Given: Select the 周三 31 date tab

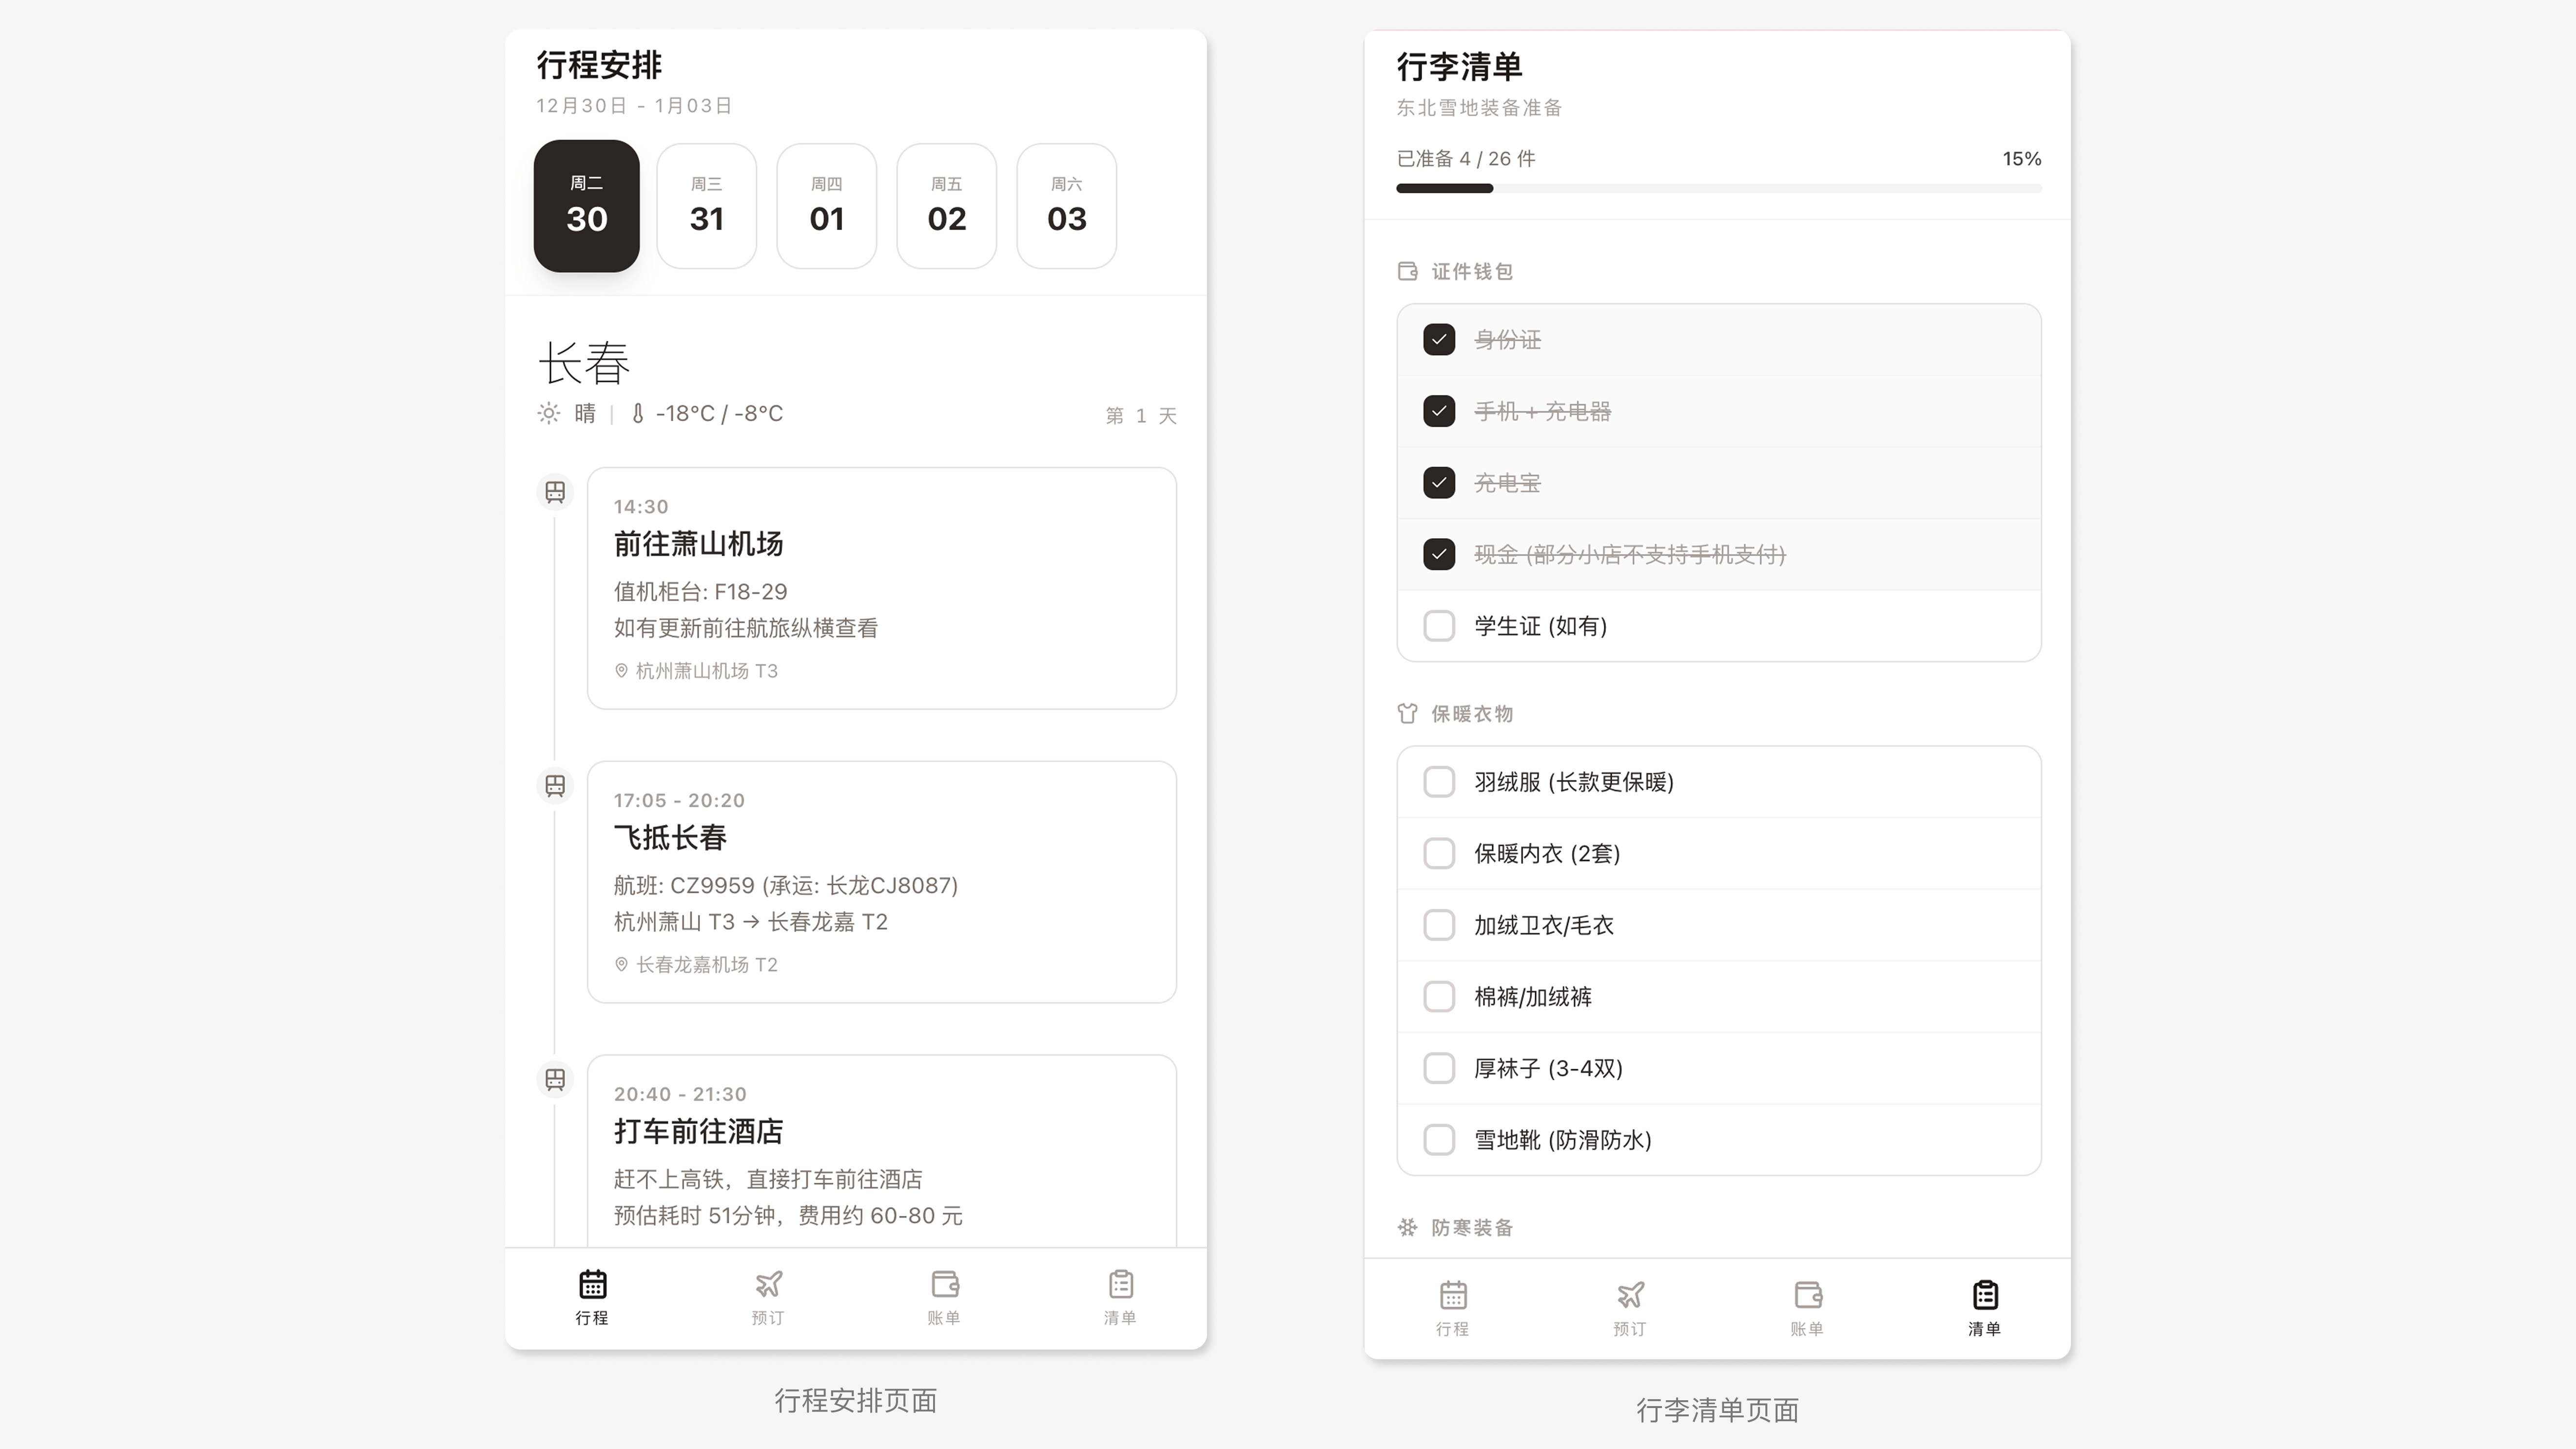Looking at the screenshot, I should tap(707, 206).
